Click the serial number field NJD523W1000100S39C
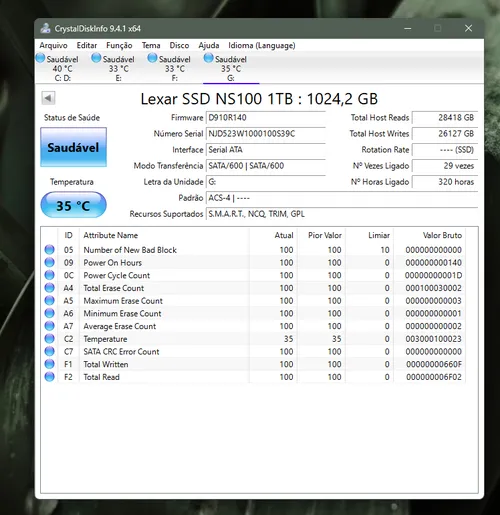The image size is (500, 515). tap(266, 134)
